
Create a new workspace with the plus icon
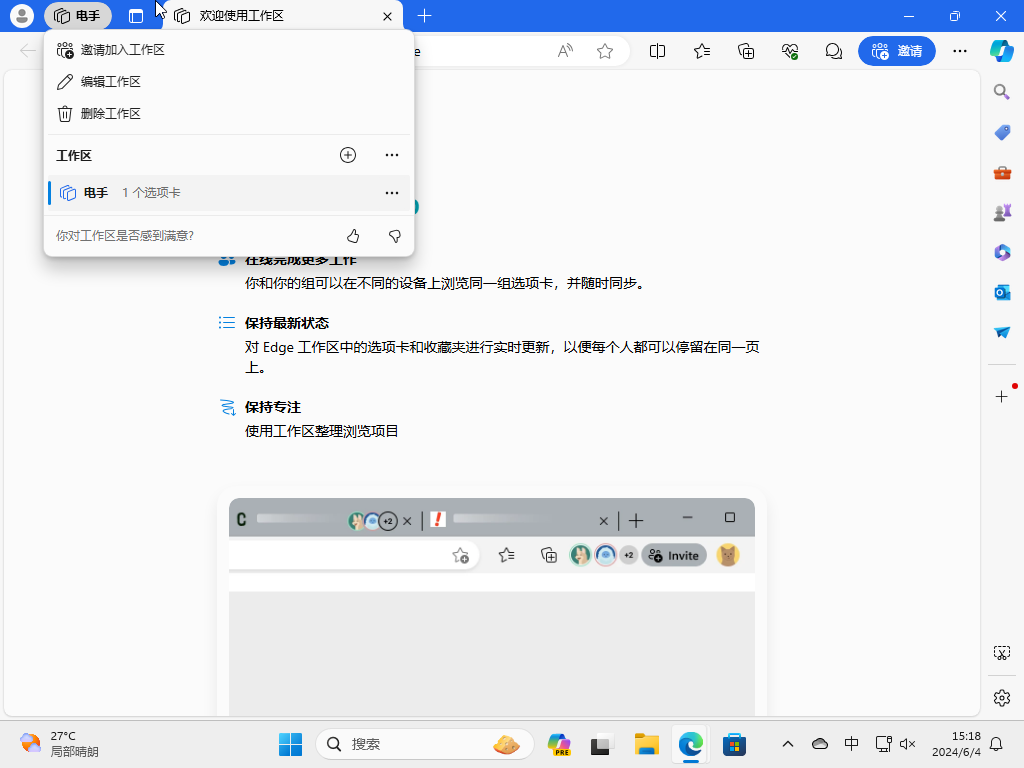click(347, 155)
